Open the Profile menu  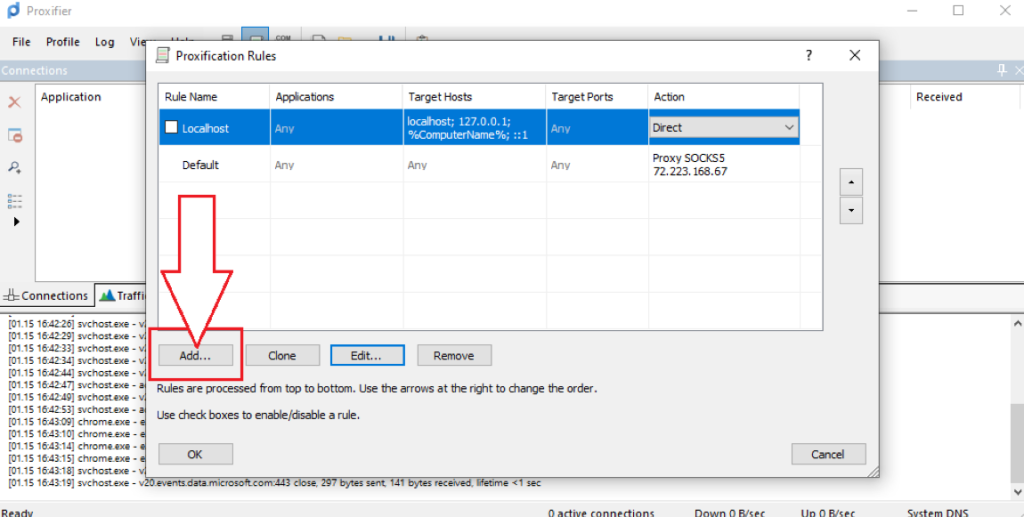point(62,42)
